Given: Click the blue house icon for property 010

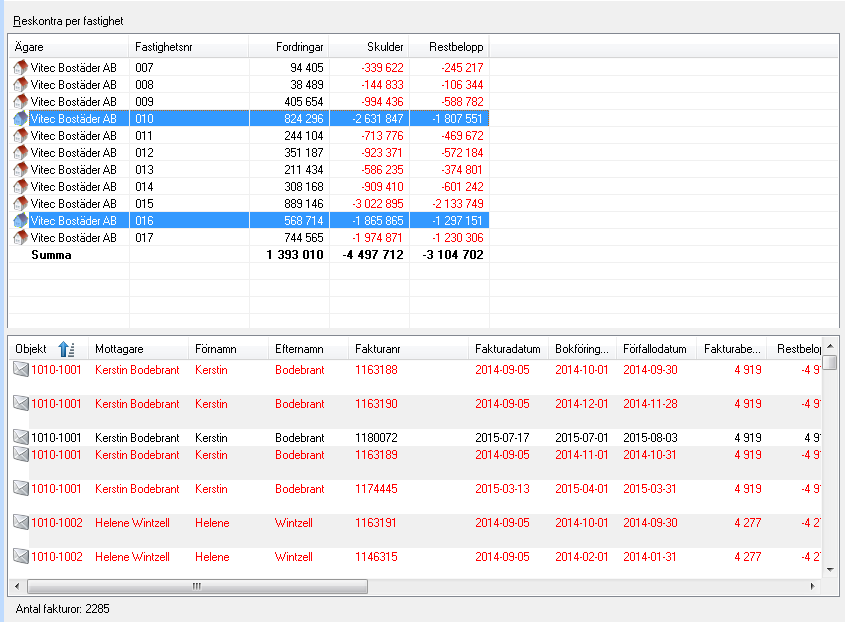Looking at the screenshot, I should [20, 119].
